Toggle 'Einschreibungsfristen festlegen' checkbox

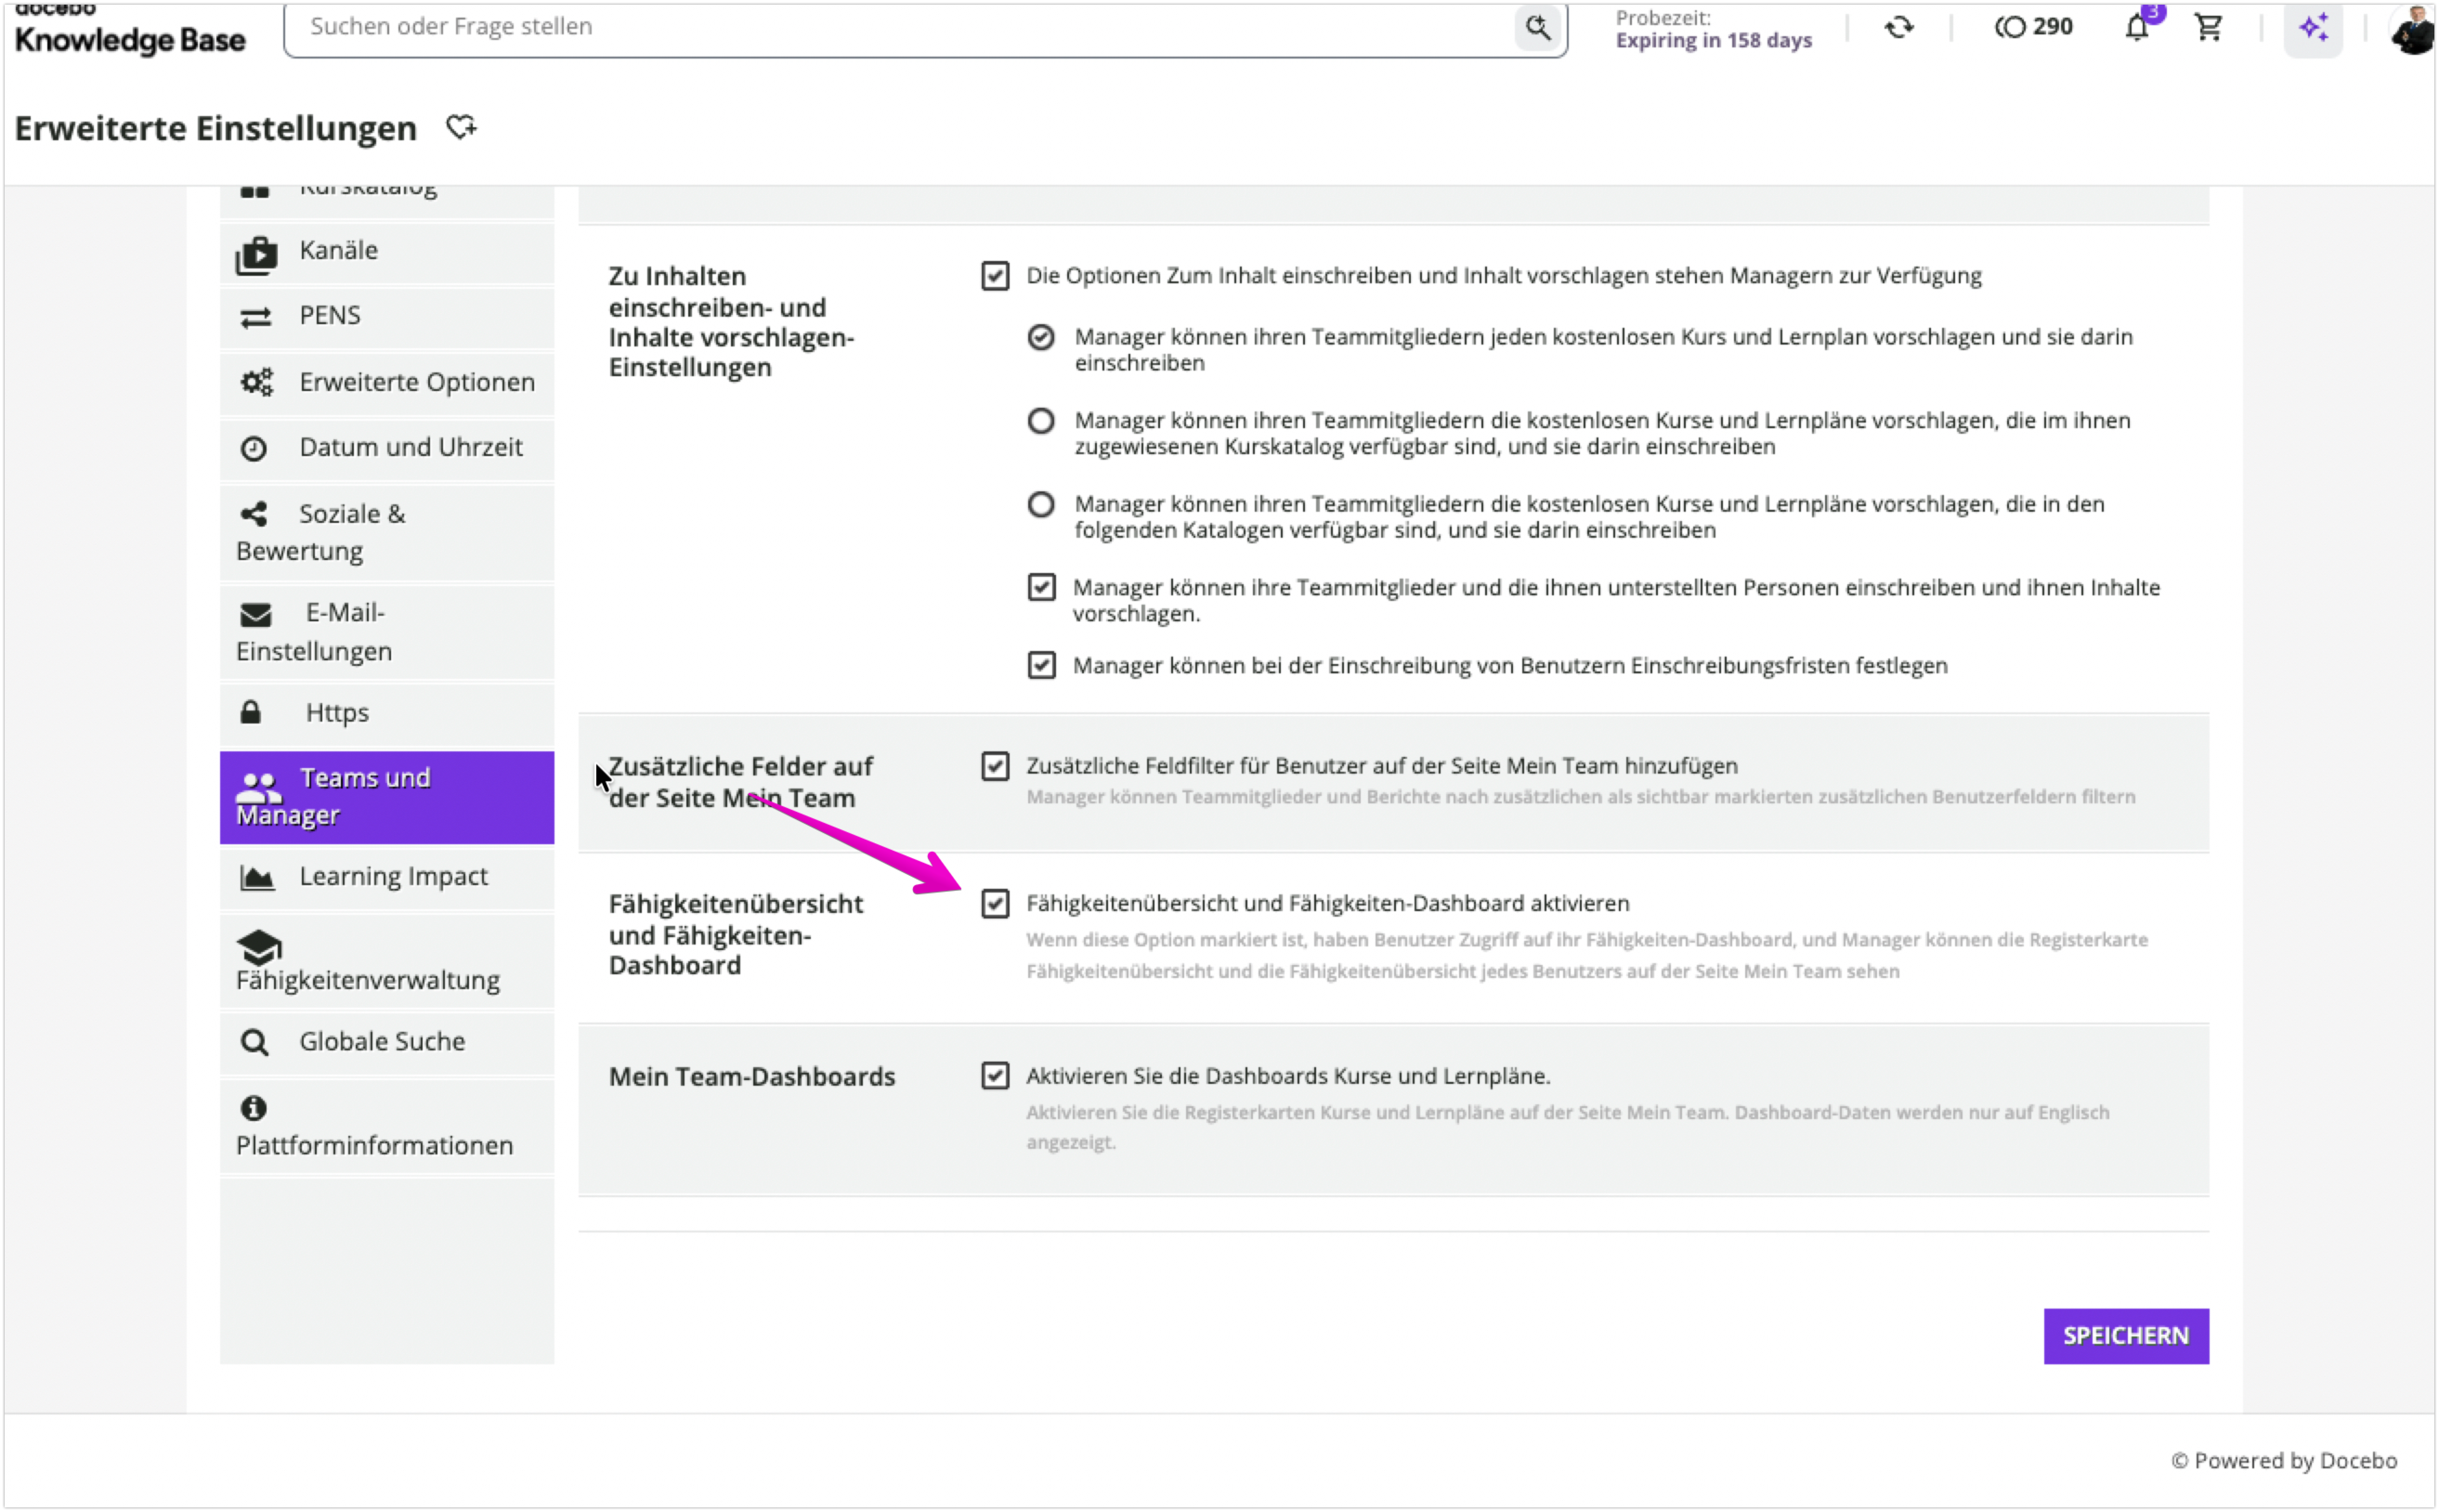tap(1041, 665)
